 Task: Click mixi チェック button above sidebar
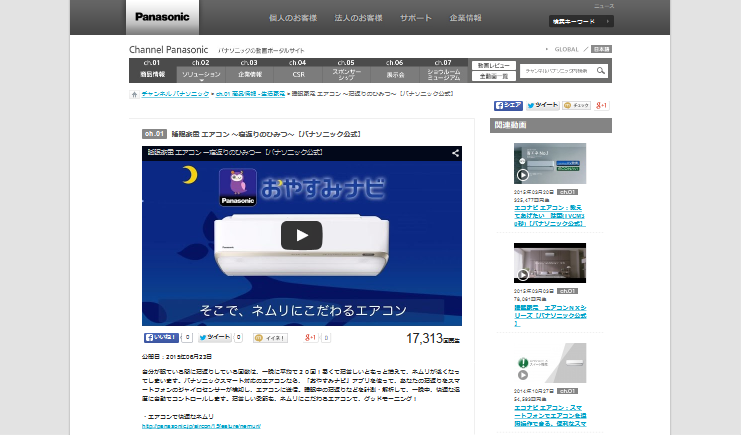click(x=576, y=105)
